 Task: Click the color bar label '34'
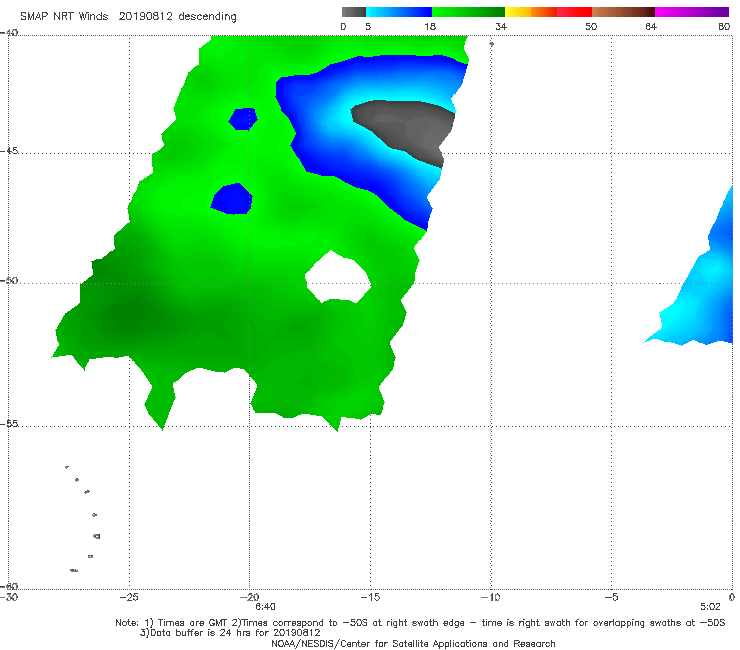(501, 27)
